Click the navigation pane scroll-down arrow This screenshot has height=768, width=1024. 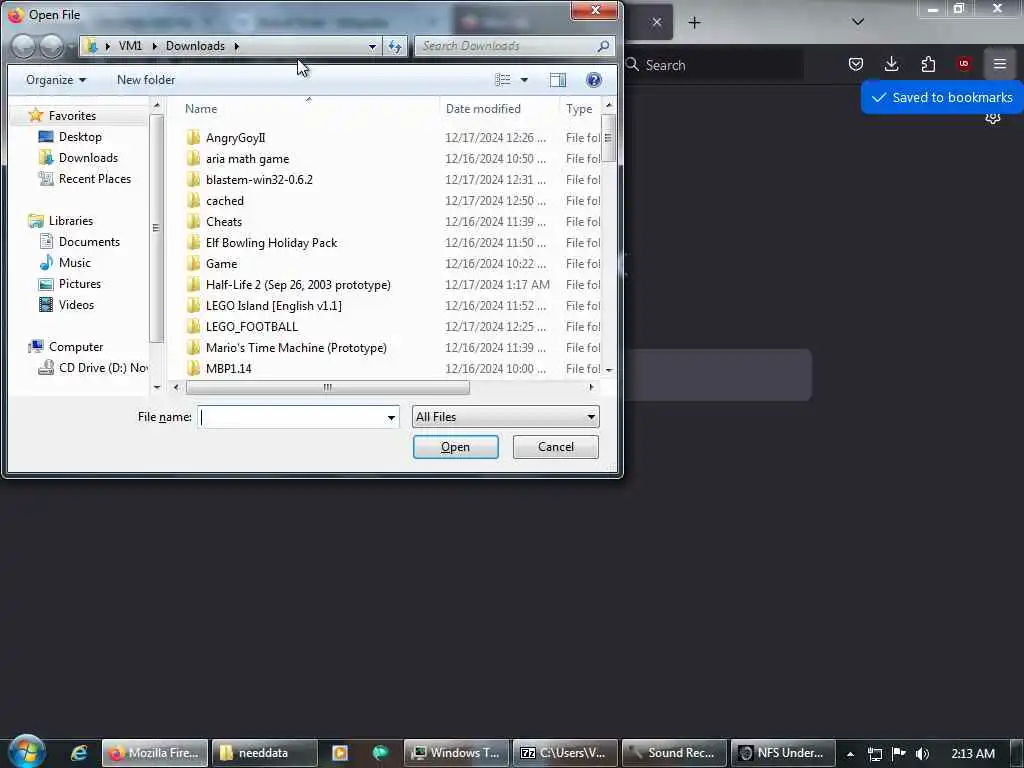tap(156, 387)
